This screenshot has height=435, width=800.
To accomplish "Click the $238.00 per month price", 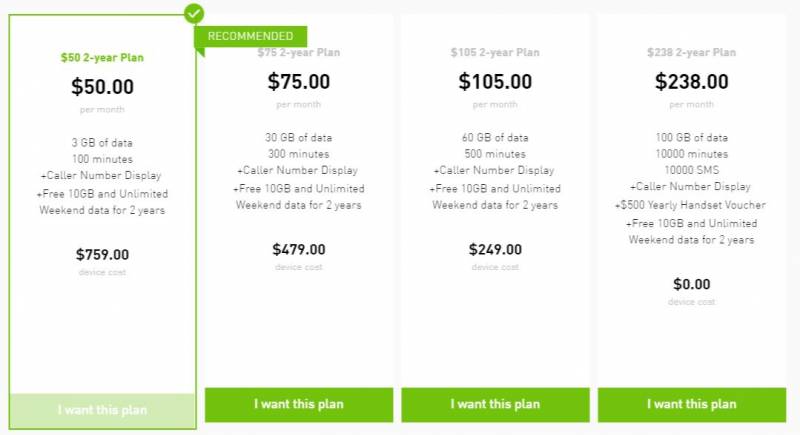I will tap(691, 82).
